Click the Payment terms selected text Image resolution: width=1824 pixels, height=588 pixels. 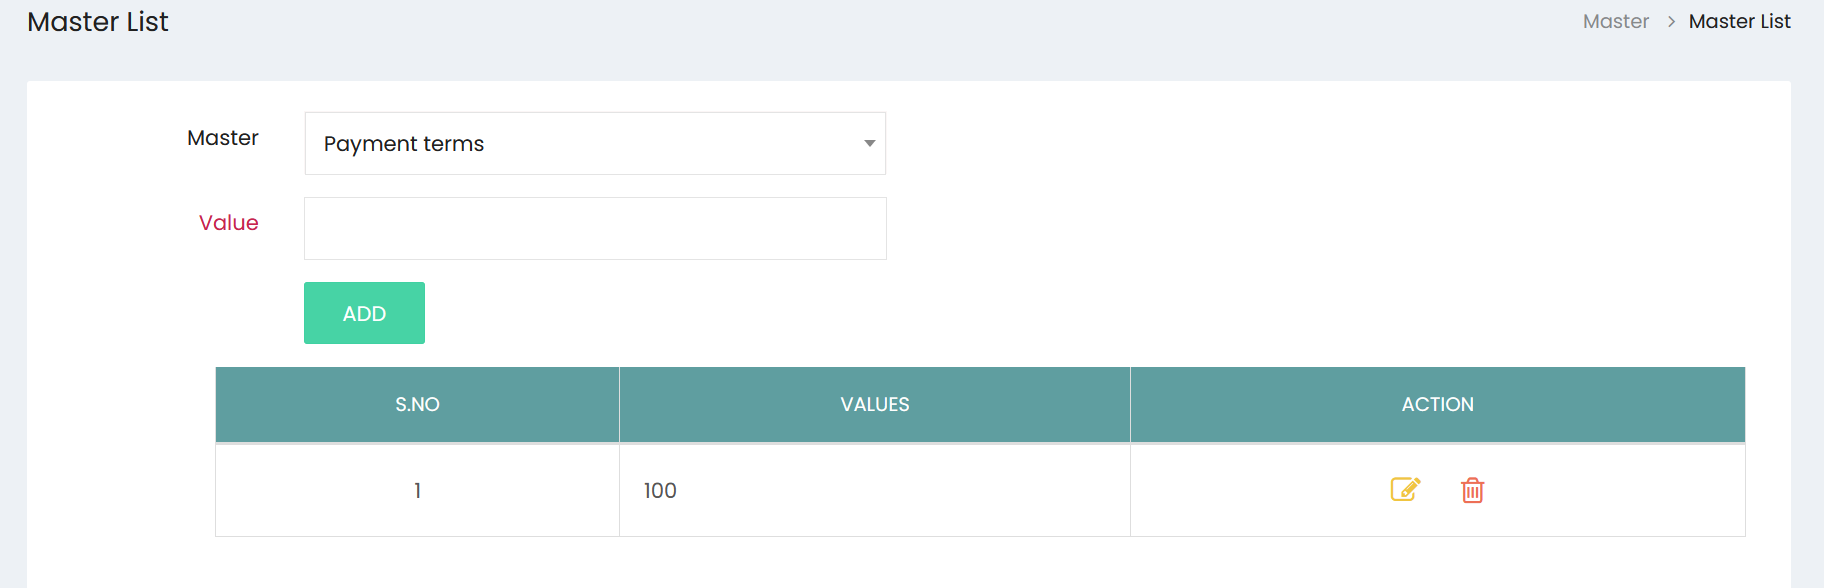[404, 144]
